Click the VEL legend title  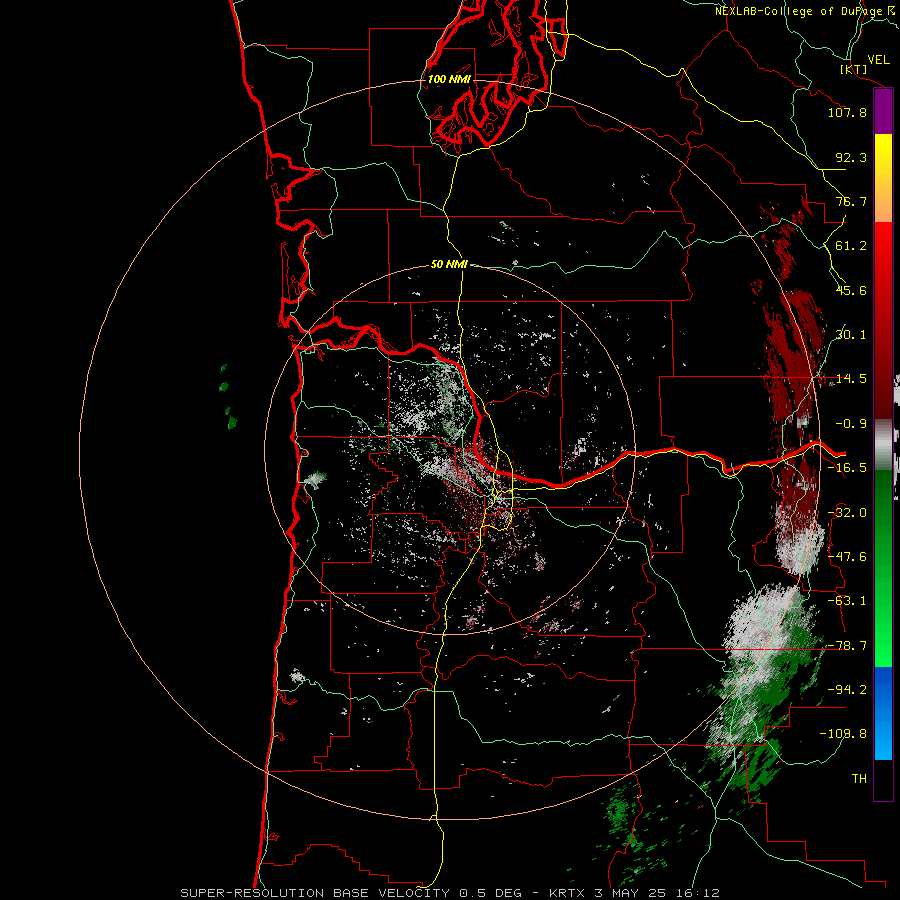(878, 60)
